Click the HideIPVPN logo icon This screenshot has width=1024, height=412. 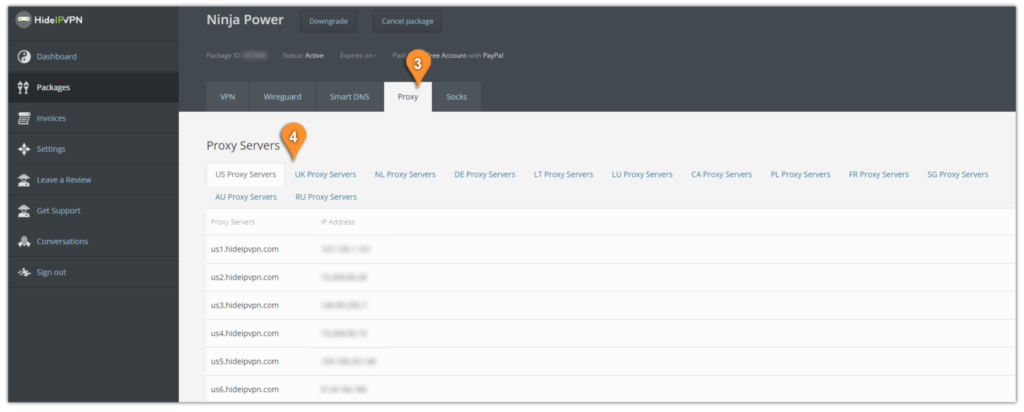[24, 20]
